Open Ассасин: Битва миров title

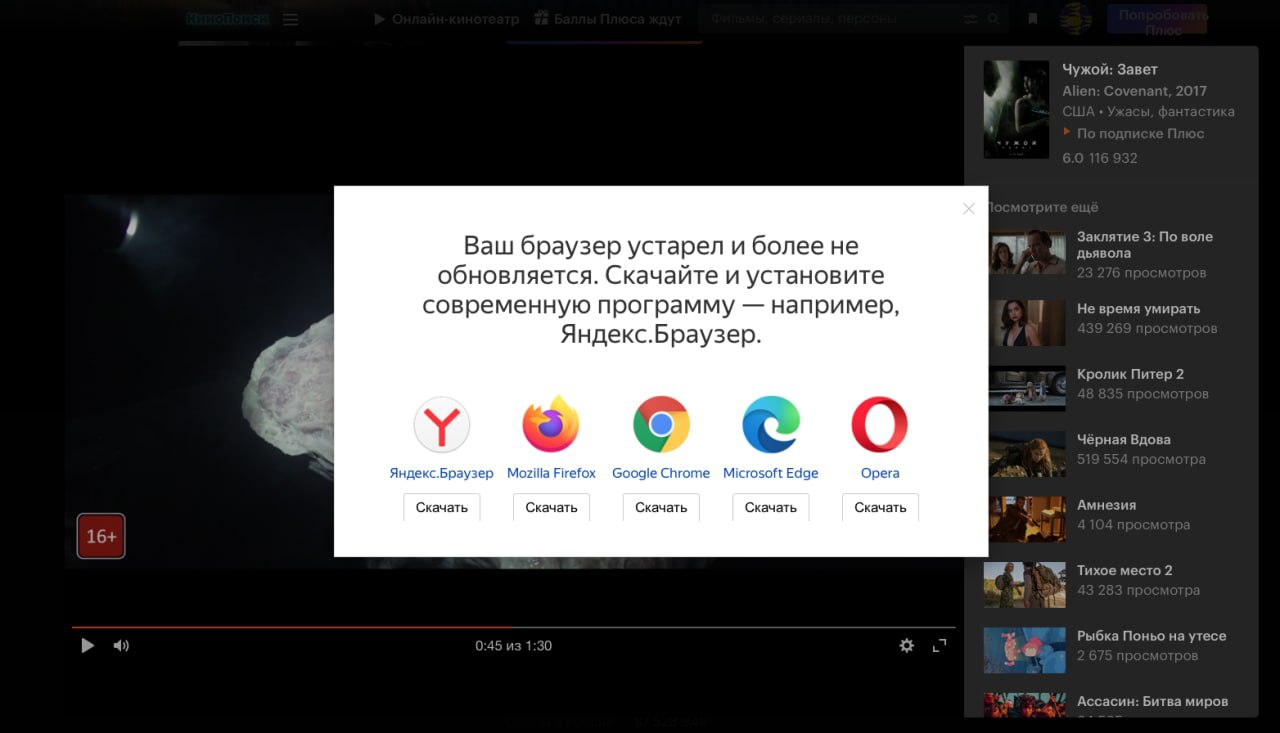tap(1153, 701)
